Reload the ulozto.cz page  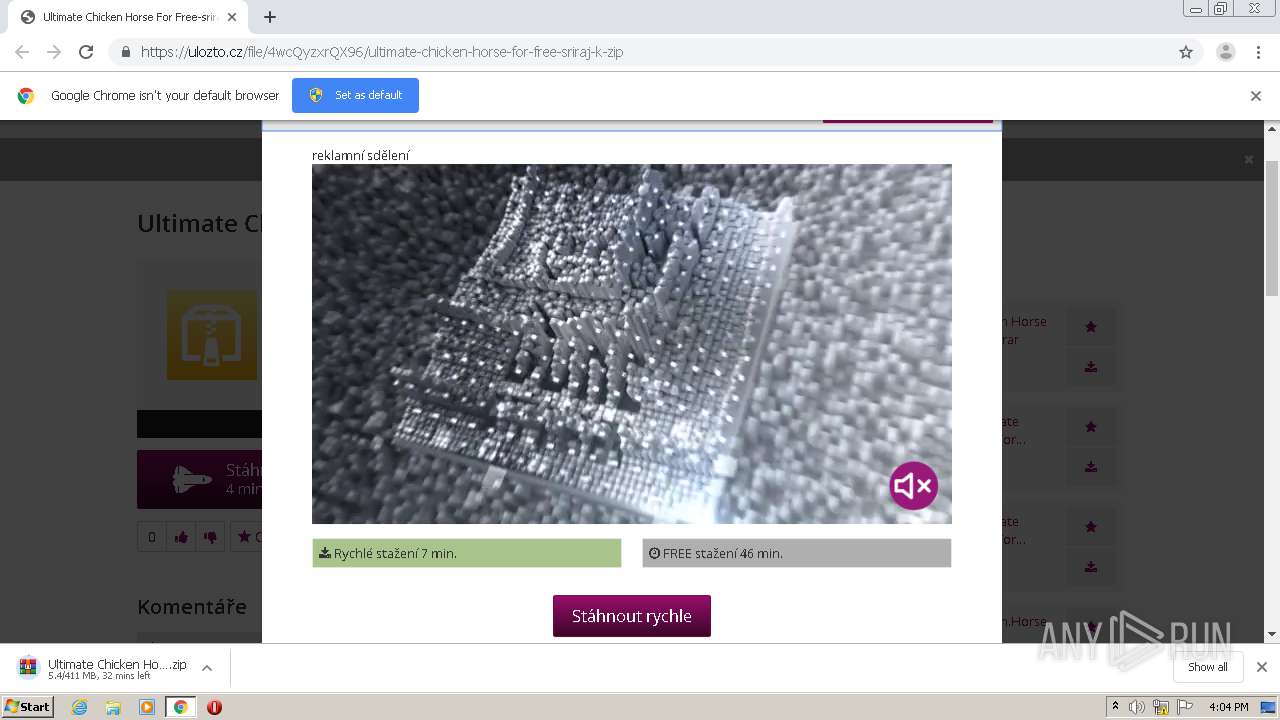(86, 52)
